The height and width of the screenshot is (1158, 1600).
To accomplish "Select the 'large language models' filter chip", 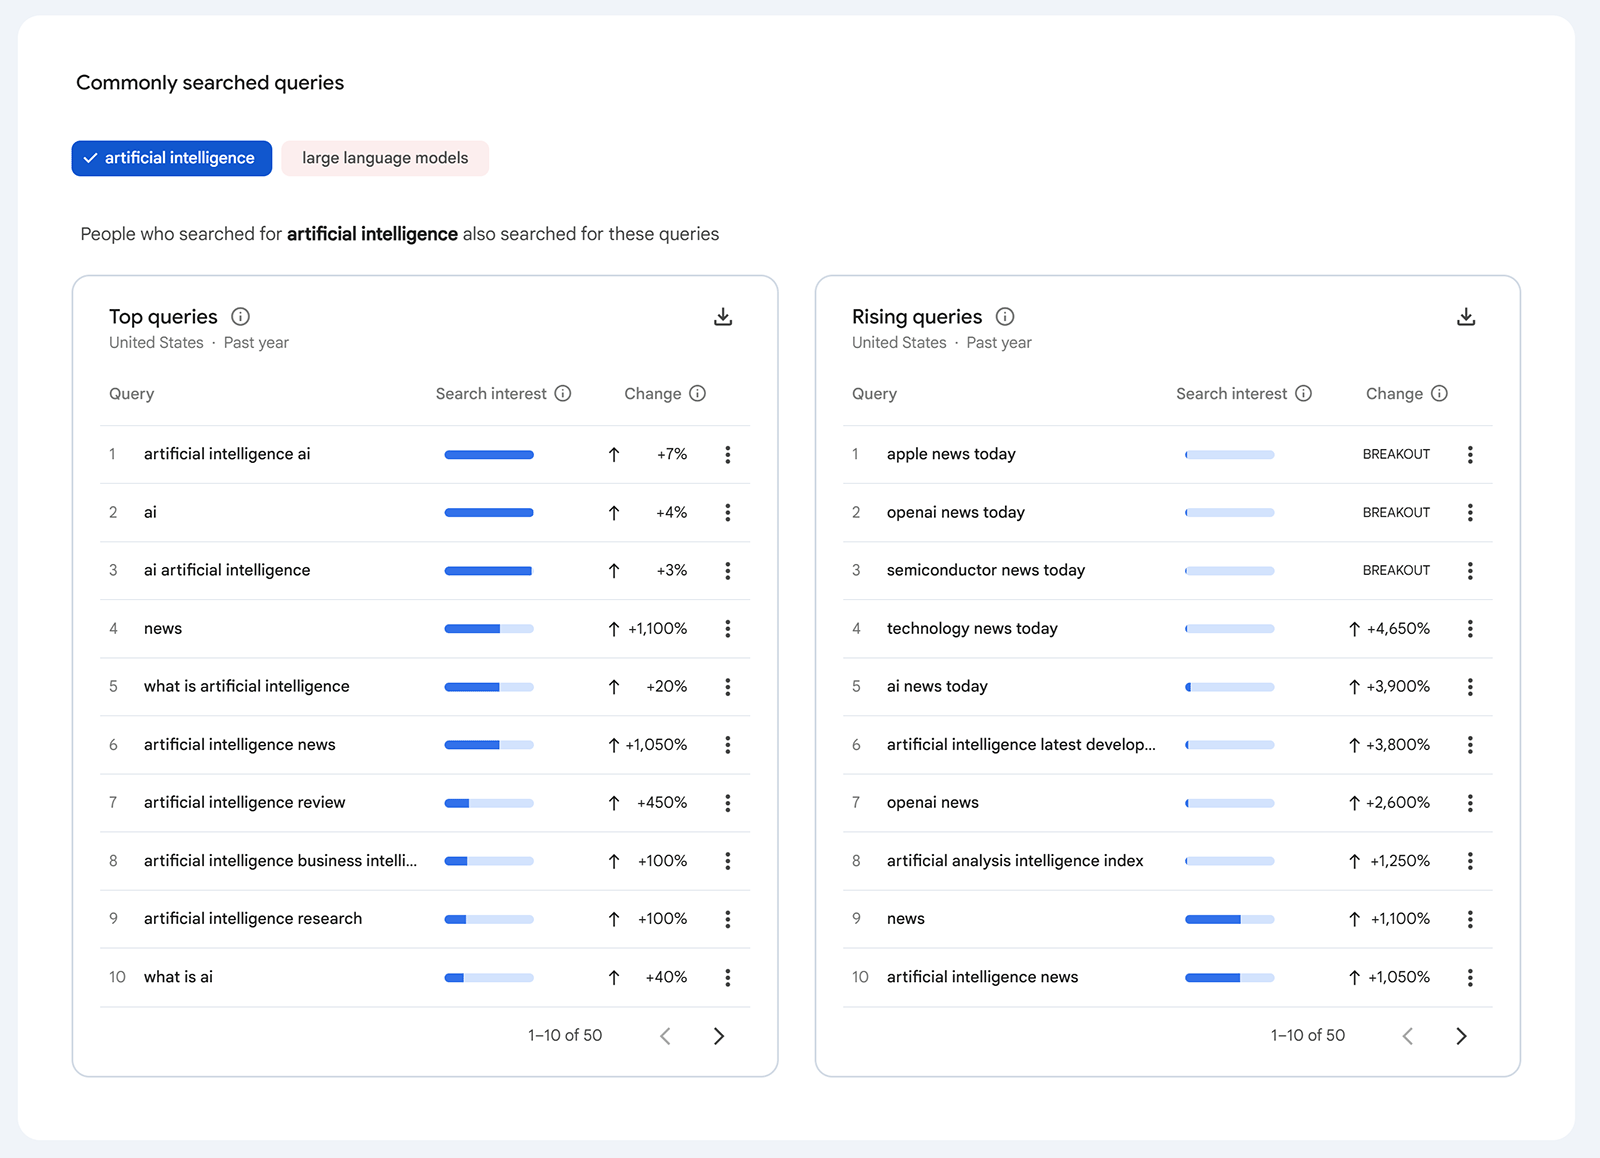I will tap(385, 158).
